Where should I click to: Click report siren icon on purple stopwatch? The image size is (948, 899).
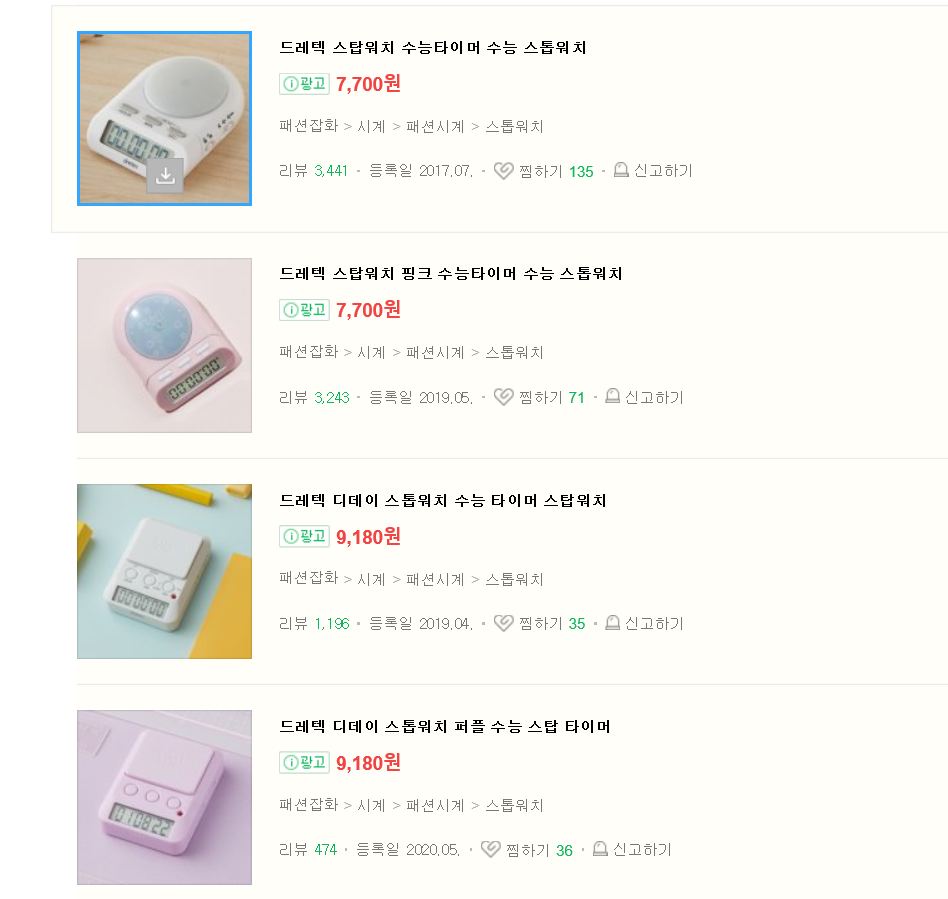[601, 849]
